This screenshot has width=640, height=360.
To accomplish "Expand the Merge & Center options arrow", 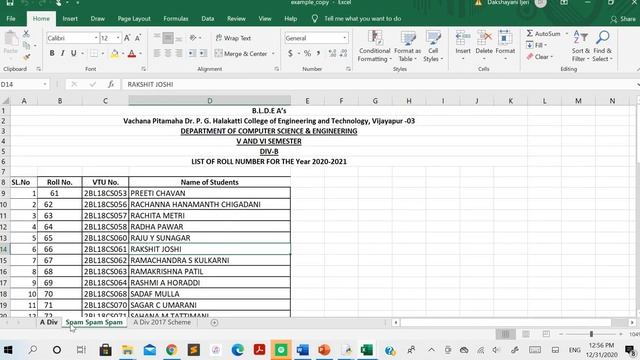I will [273, 53].
